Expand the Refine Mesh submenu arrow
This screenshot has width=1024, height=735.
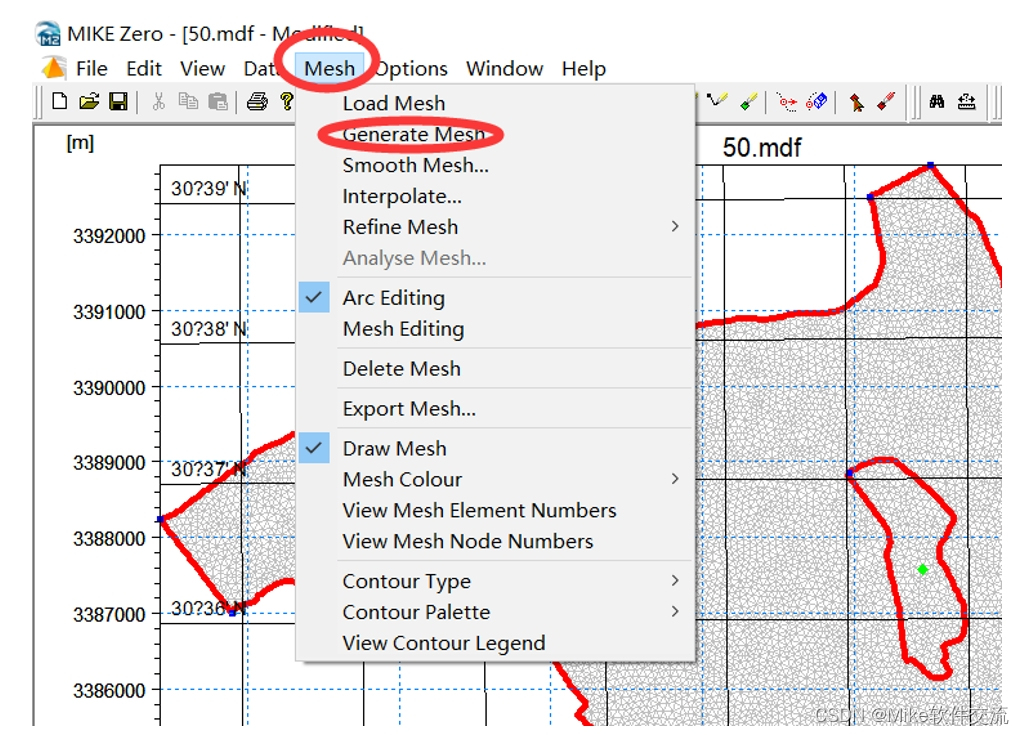[x=675, y=226]
